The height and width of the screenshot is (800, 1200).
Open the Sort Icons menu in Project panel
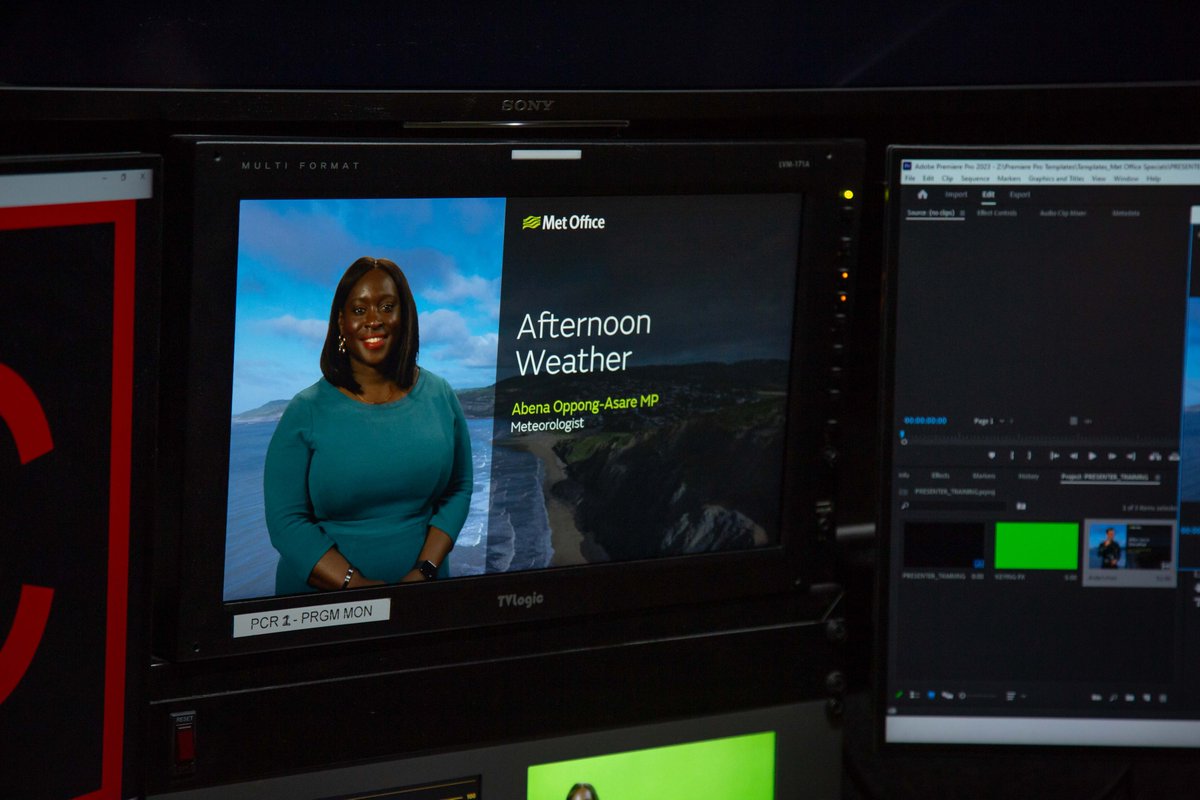tap(1014, 696)
